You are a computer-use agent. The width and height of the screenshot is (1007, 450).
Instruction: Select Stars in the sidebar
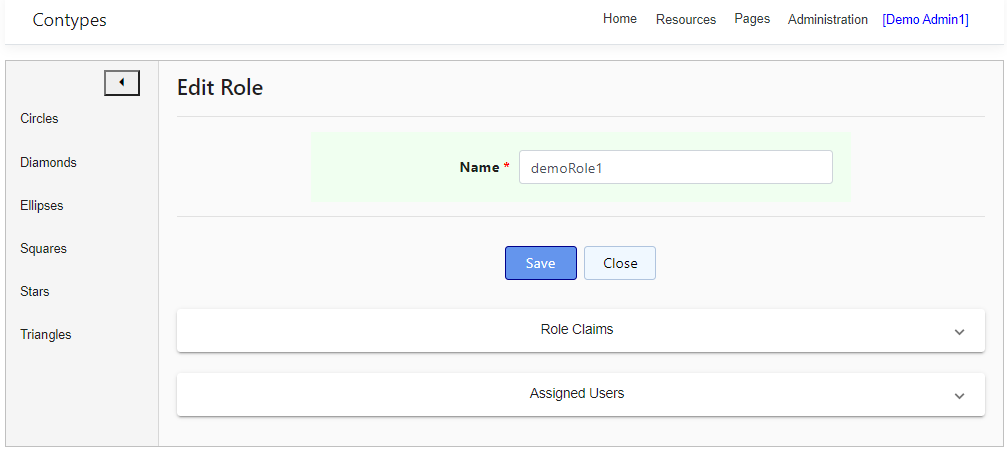click(35, 291)
